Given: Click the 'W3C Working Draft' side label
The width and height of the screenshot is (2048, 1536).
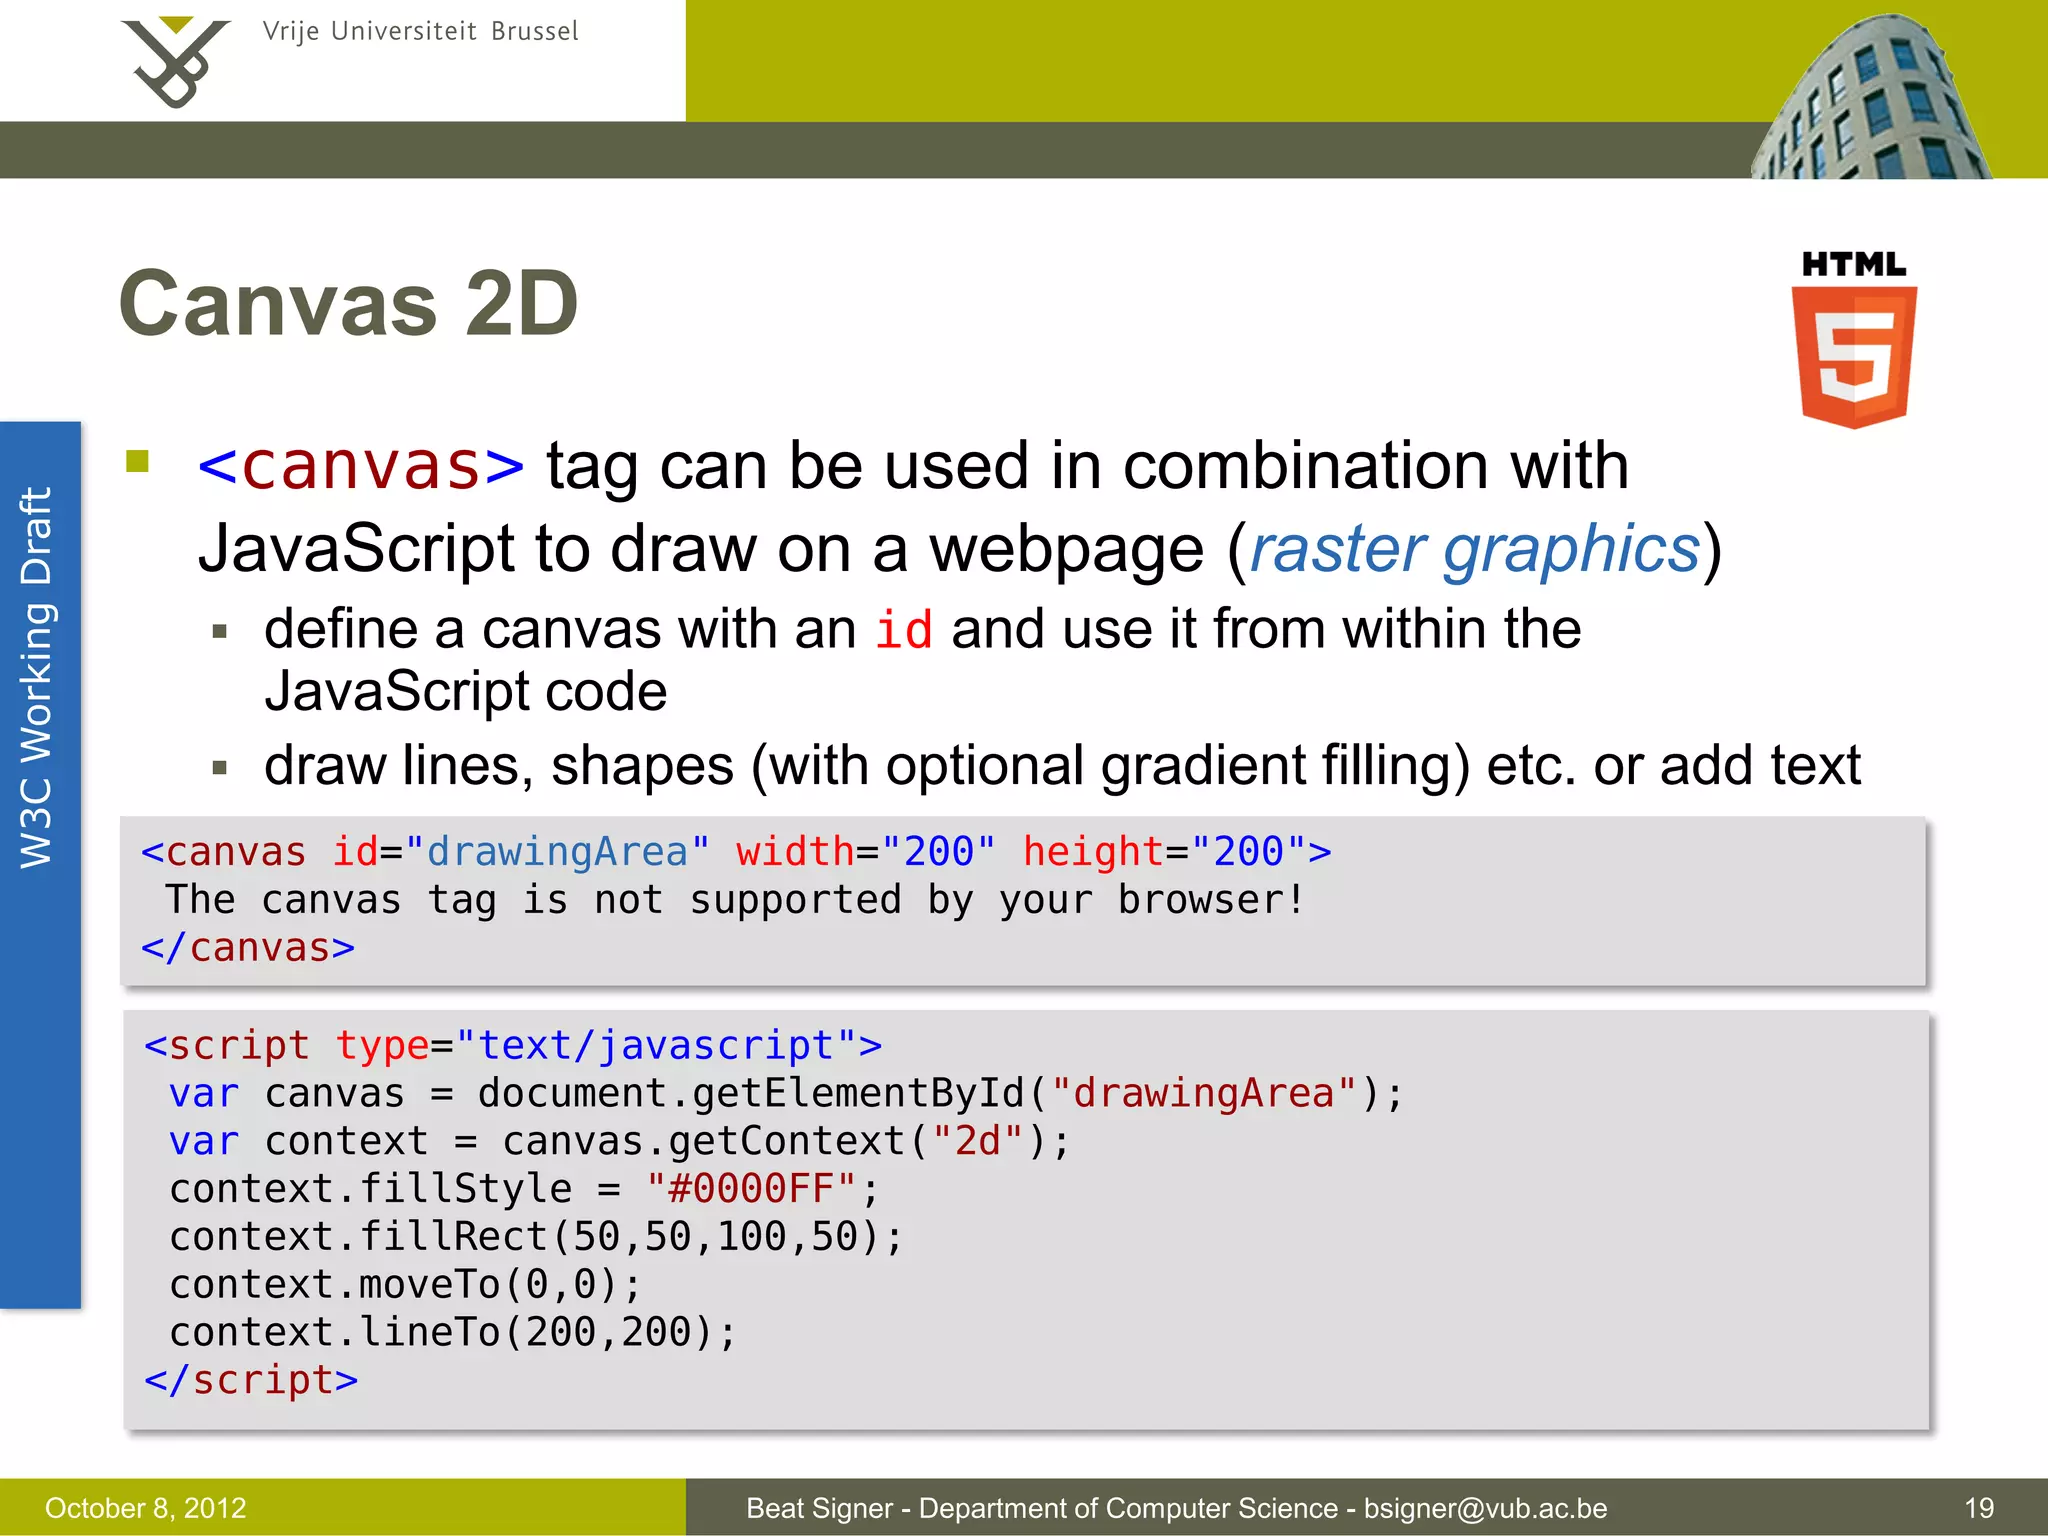Looking at the screenshot, I should pyautogui.click(x=37, y=678).
